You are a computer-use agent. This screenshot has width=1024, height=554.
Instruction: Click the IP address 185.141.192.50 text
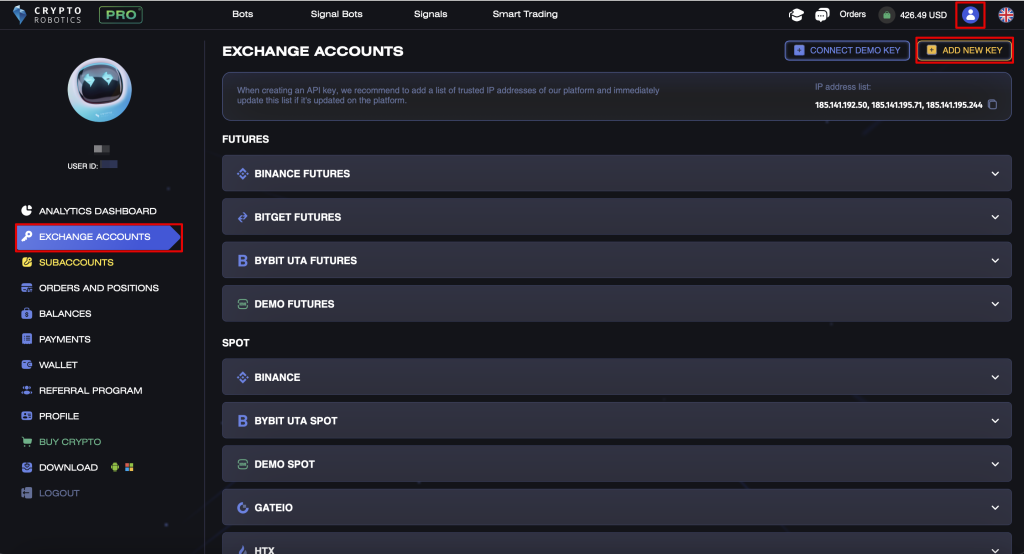[x=841, y=105]
